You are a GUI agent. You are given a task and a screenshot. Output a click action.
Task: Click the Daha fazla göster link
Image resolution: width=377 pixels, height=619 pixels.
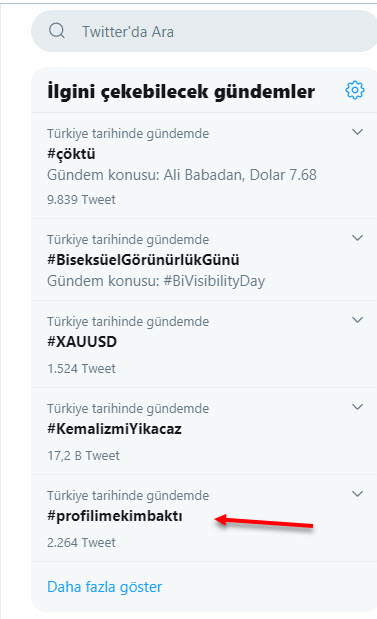105,587
